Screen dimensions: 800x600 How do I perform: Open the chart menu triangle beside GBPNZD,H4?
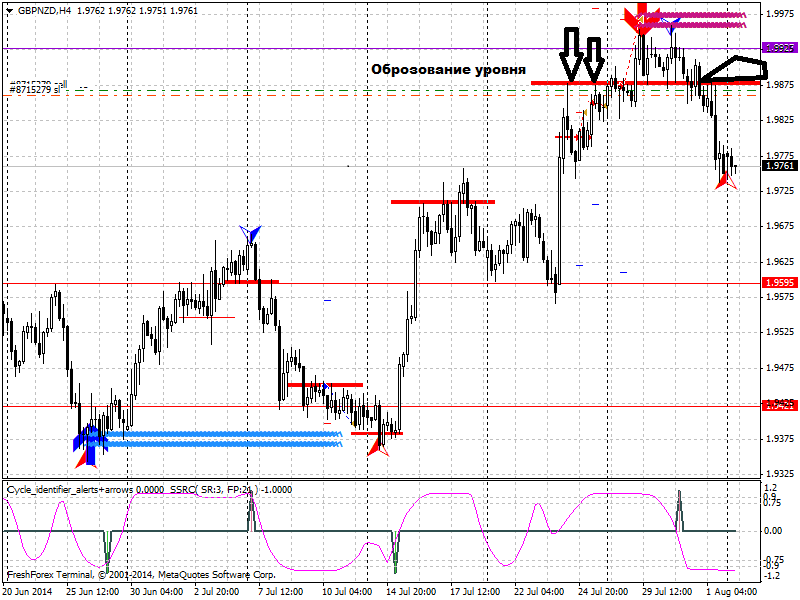[x=9, y=10]
